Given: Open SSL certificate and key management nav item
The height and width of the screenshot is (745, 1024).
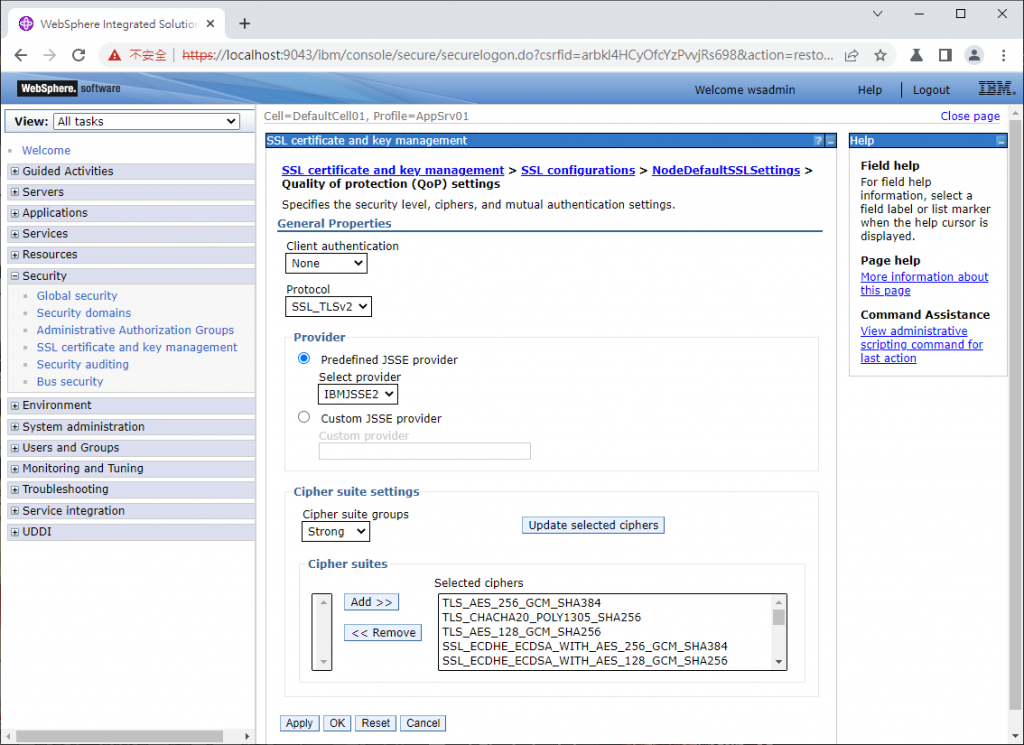Looking at the screenshot, I should point(137,347).
